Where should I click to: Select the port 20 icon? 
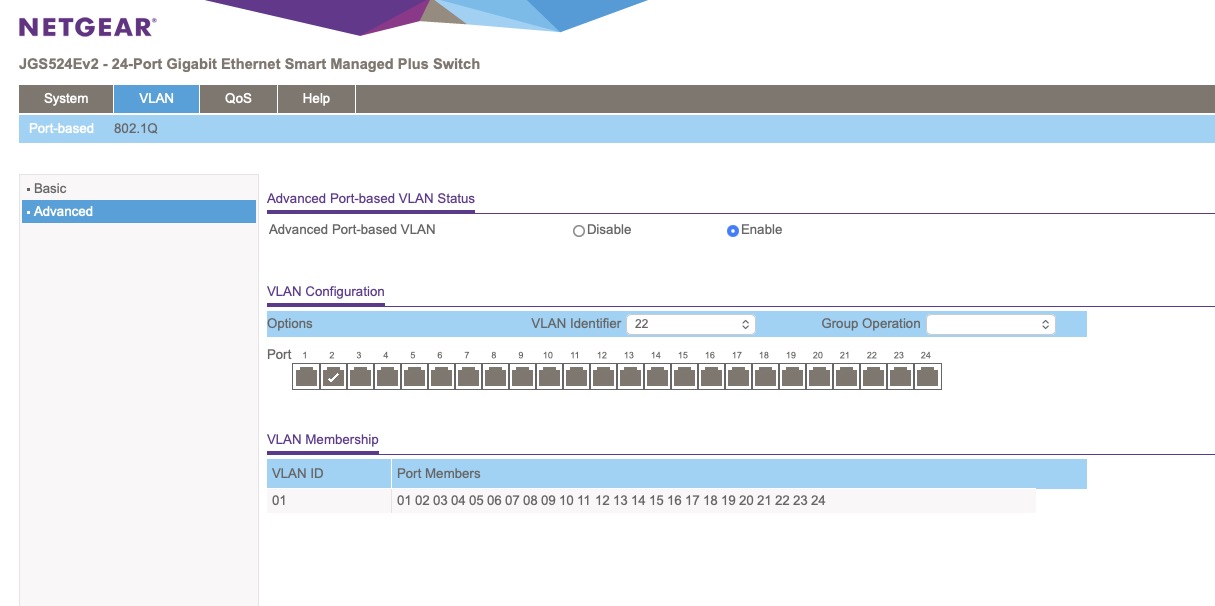click(819, 377)
